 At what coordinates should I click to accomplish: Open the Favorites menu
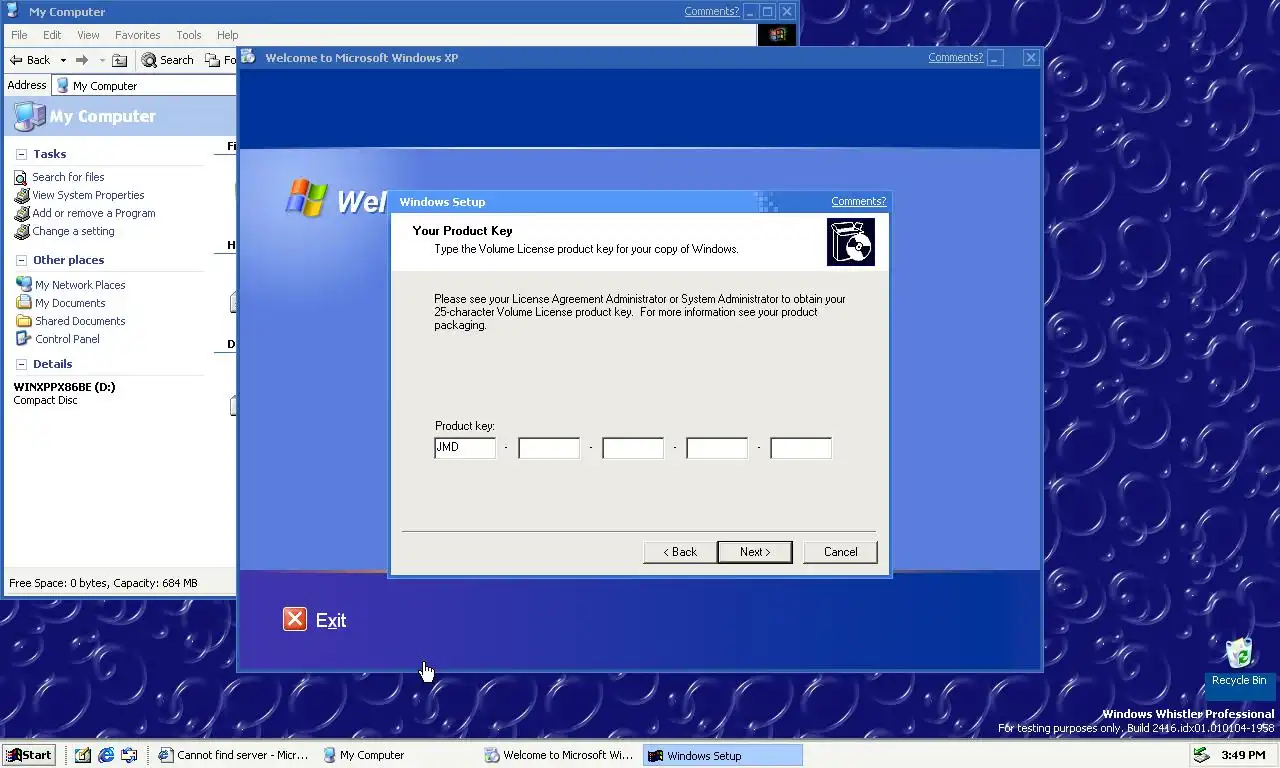[137, 35]
